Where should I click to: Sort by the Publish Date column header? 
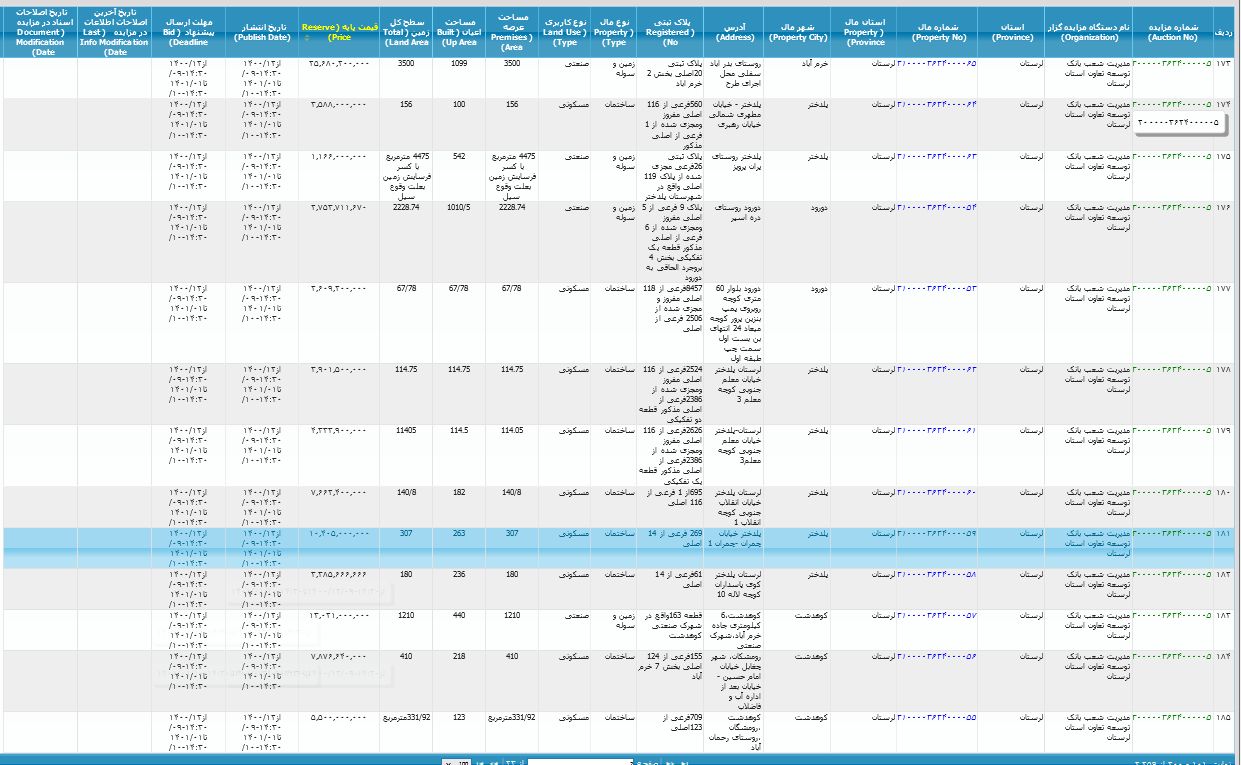coord(262,31)
